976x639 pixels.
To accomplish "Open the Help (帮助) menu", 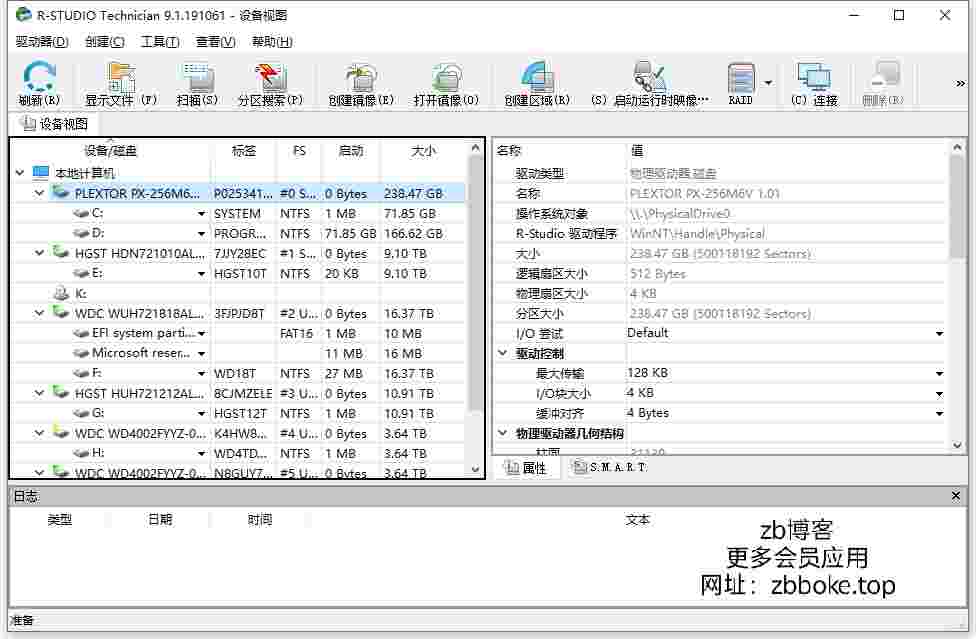I will point(272,42).
